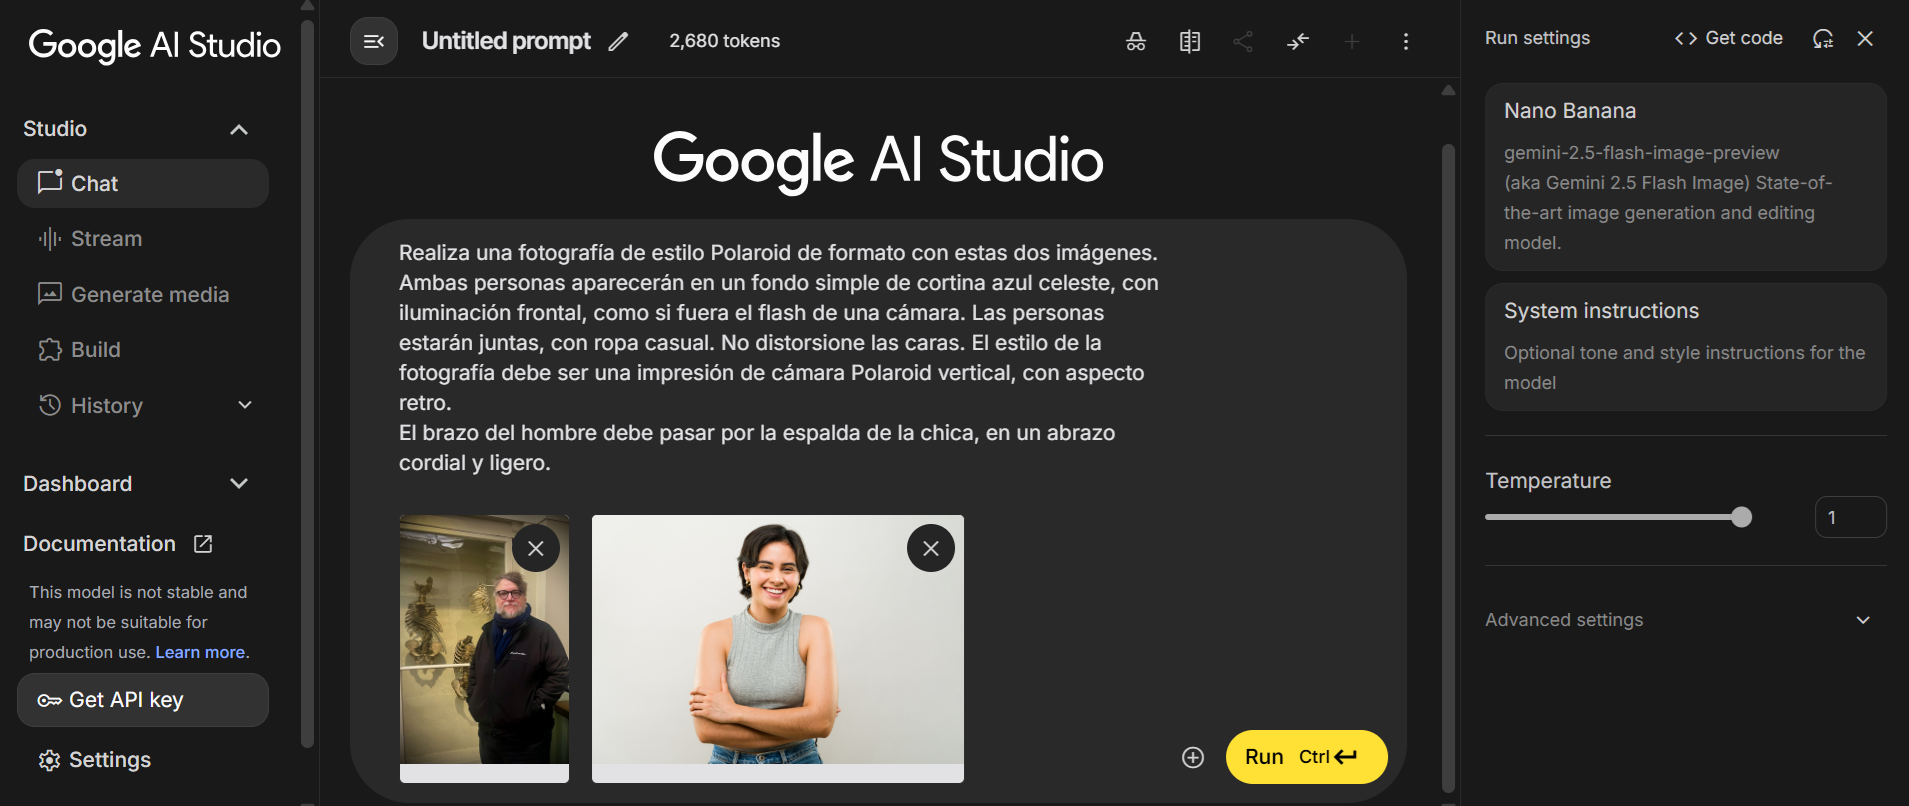Image resolution: width=1909 pixels, height=806 pixels.
Task: Click the reset settings icon next to Get code
Action: [x=1823, y=38]
